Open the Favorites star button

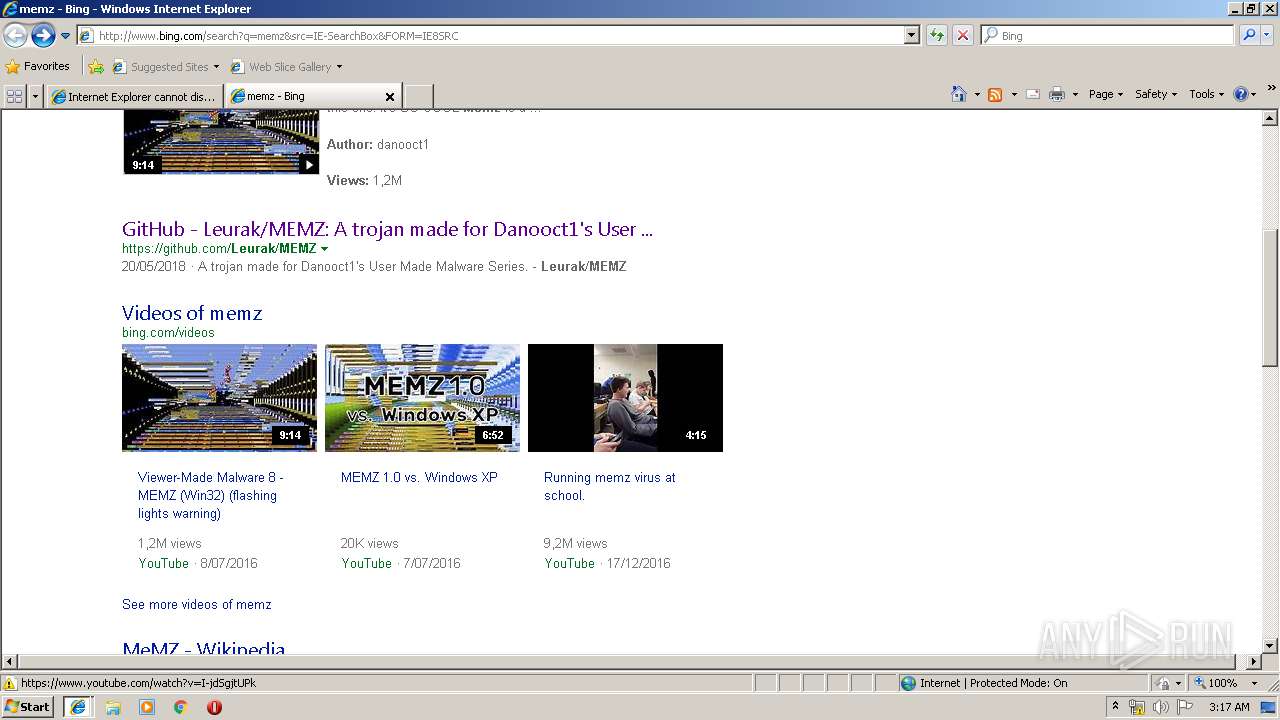pos(38,66)
